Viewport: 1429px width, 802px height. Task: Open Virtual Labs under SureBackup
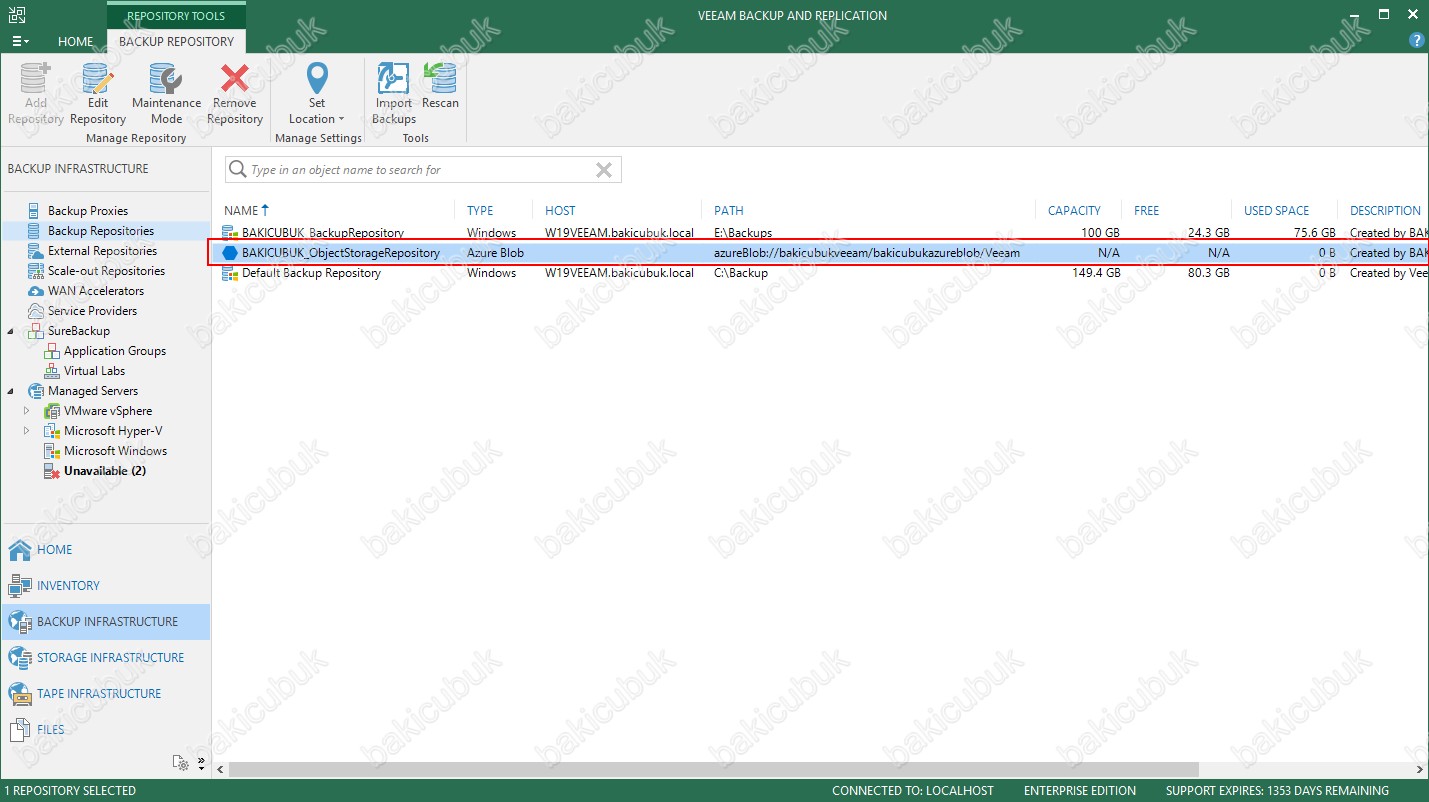click(x=94, y=371)
